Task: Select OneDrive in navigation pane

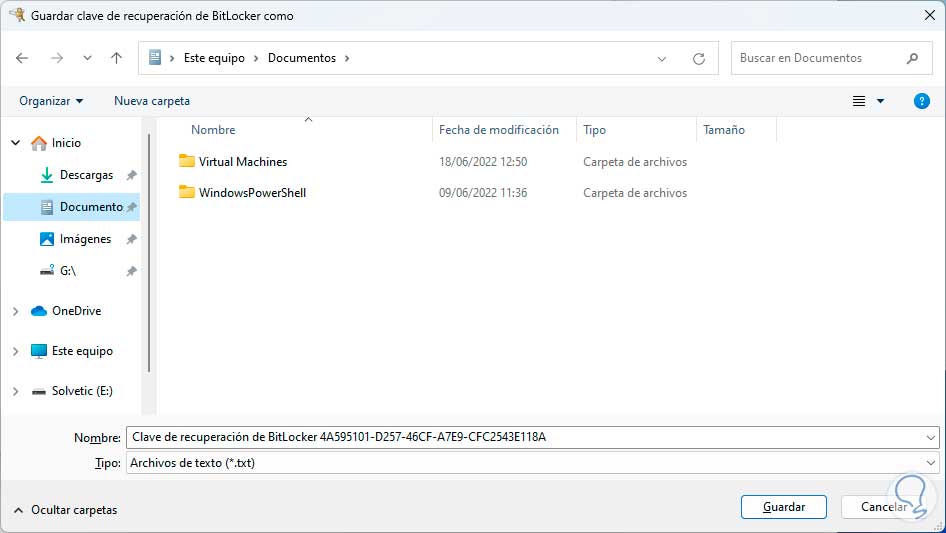Action: 77,311
